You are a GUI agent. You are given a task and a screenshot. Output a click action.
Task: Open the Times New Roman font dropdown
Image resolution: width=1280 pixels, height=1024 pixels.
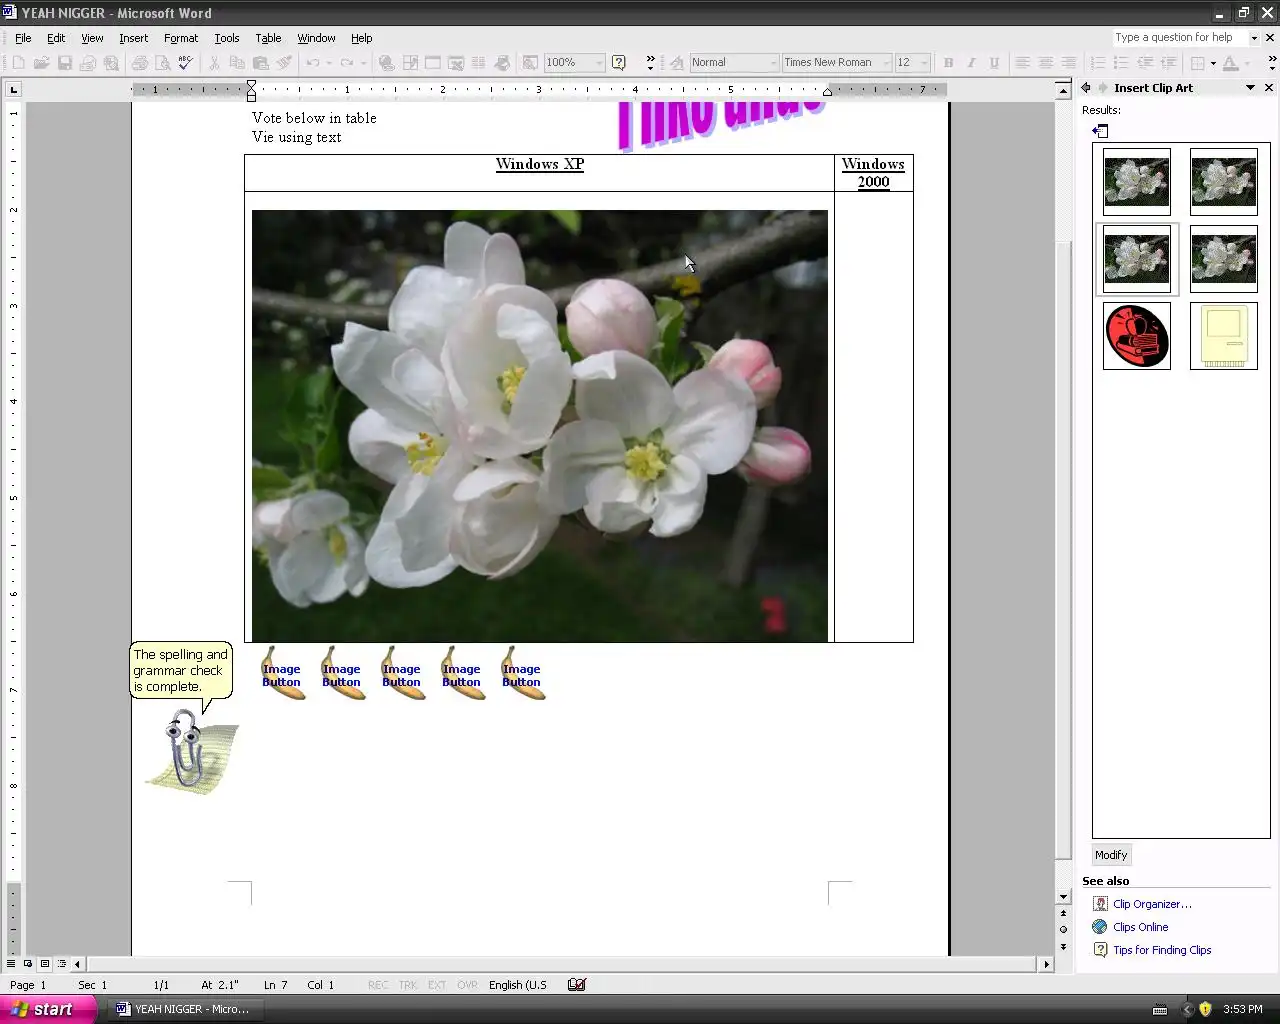[886, 62]
